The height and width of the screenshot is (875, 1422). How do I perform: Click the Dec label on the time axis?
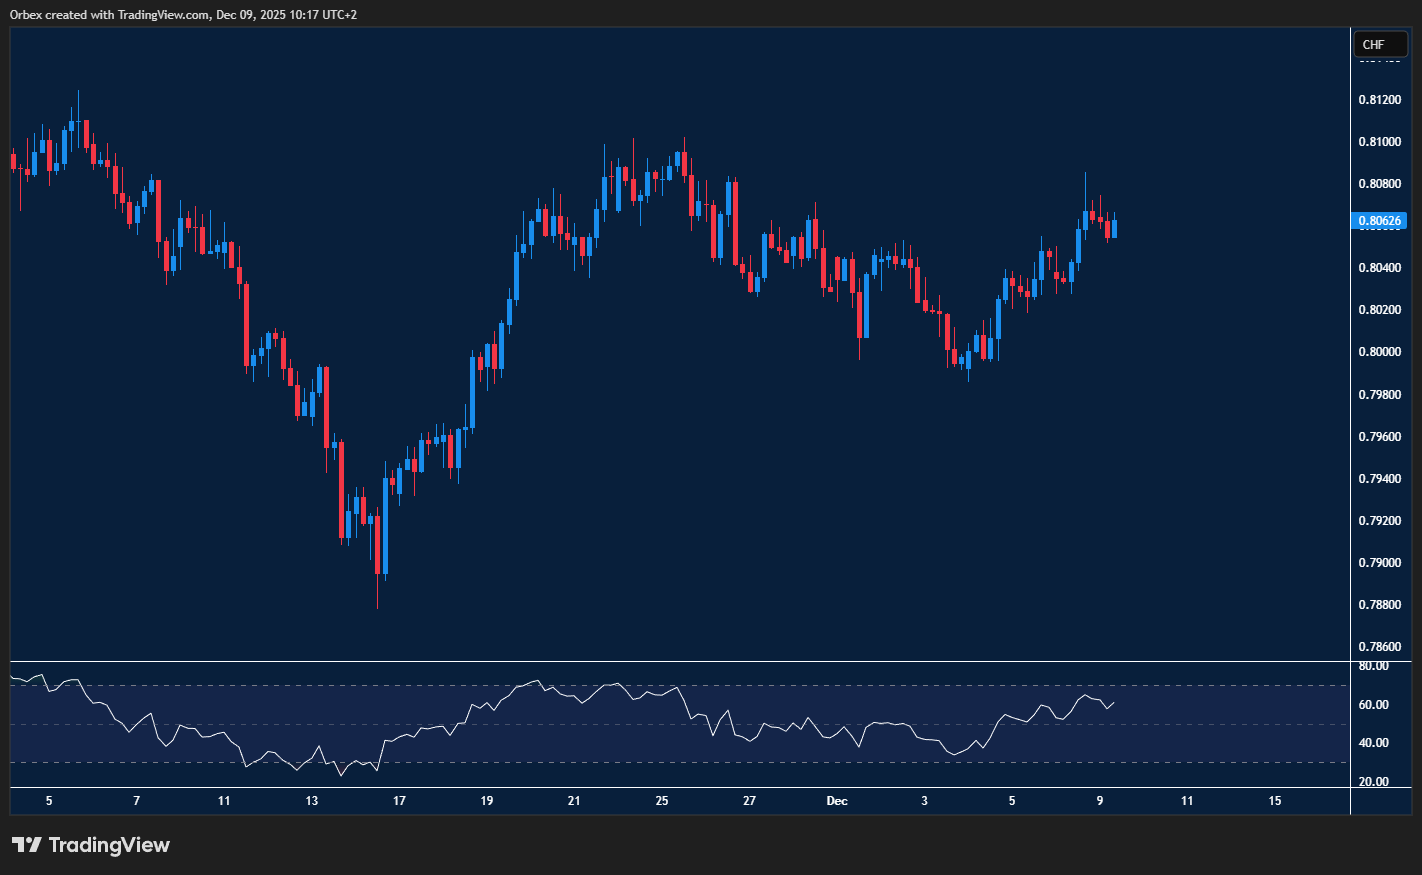(837, 801)
